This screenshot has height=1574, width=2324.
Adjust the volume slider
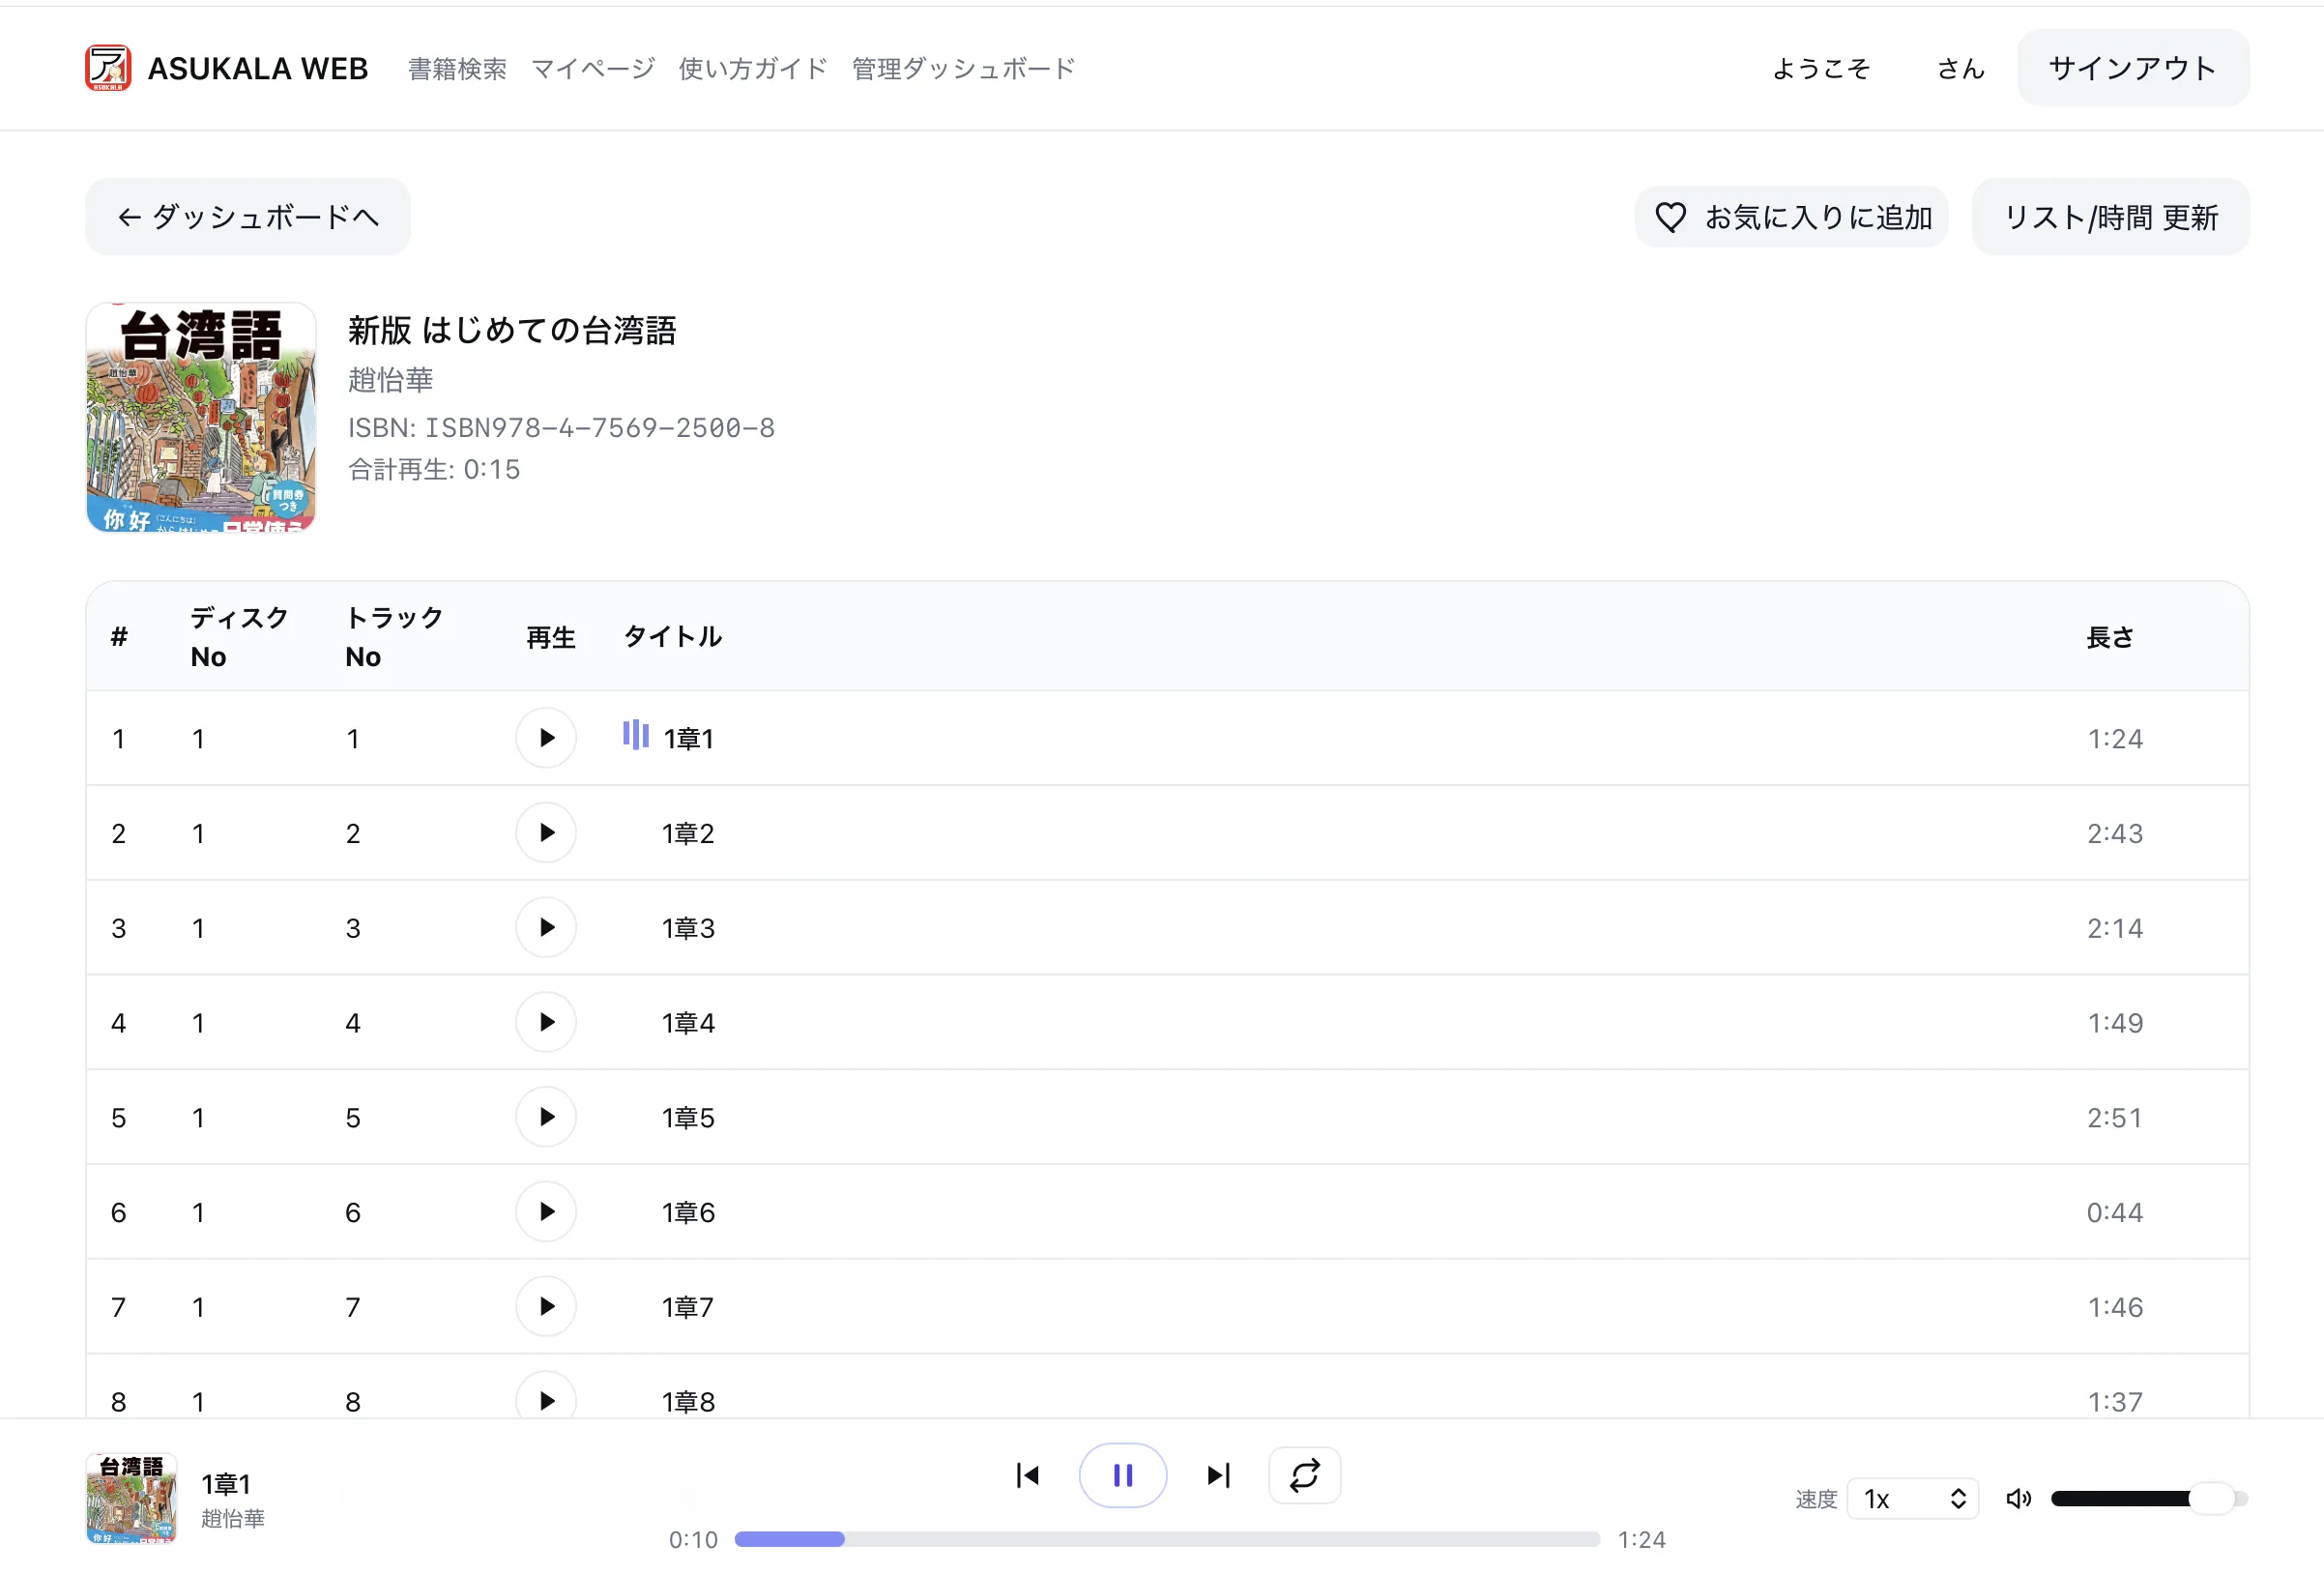[x=2149, y=1498]
